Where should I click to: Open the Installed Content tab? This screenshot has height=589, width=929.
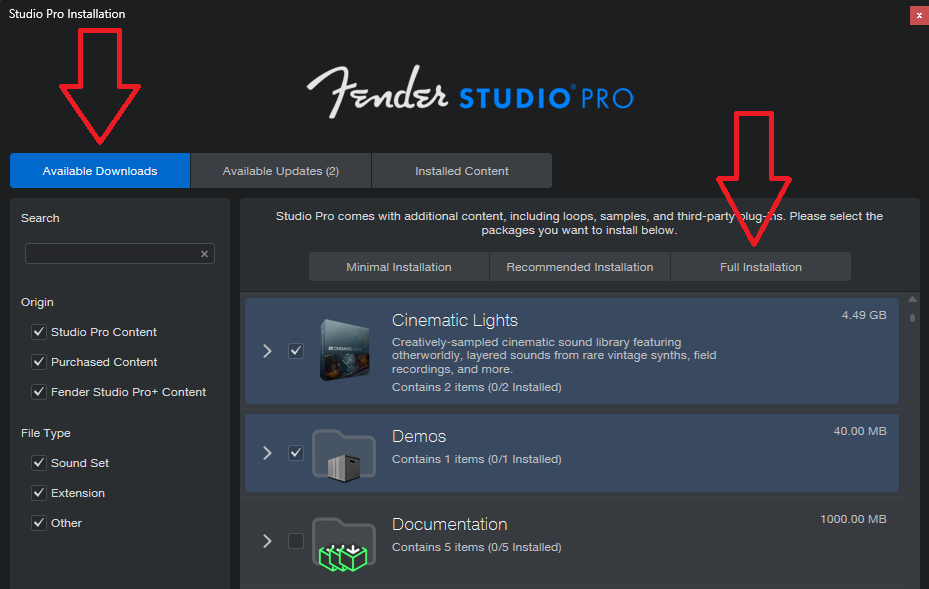click(x=462, y=171)
